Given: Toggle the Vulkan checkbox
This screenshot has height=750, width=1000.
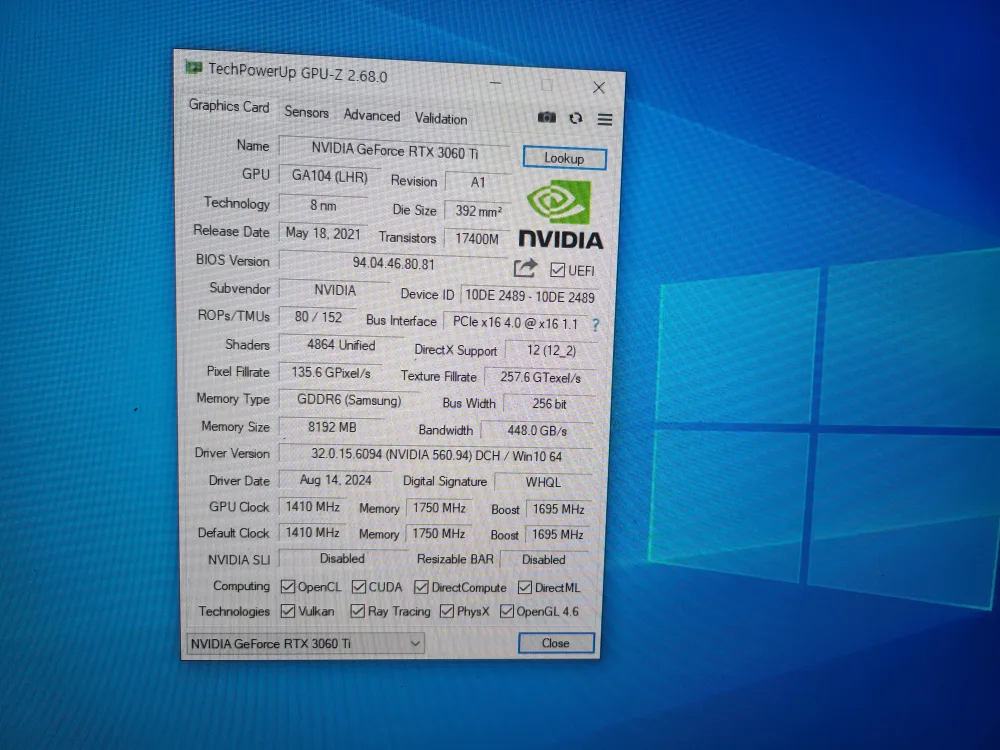Looking at the screenshot, I should click(288, 611).
